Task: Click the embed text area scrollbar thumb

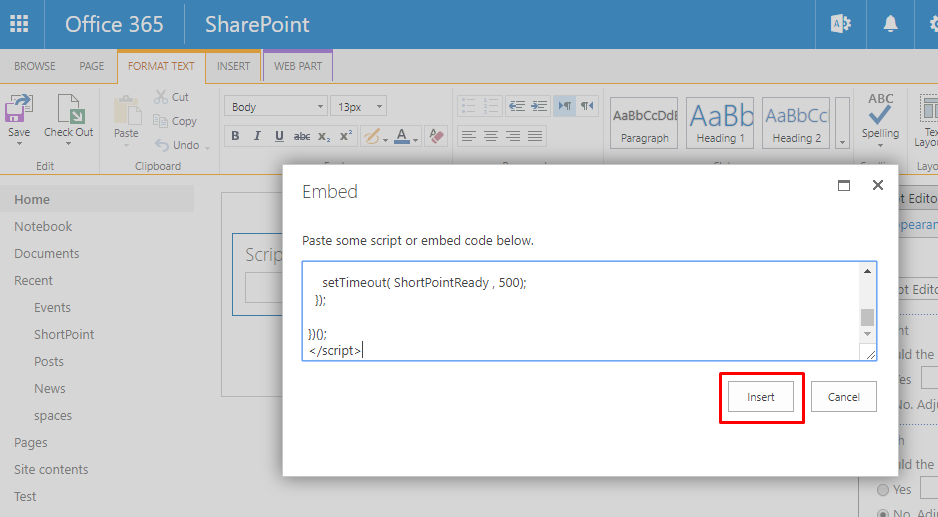Action: click(867, 317)
